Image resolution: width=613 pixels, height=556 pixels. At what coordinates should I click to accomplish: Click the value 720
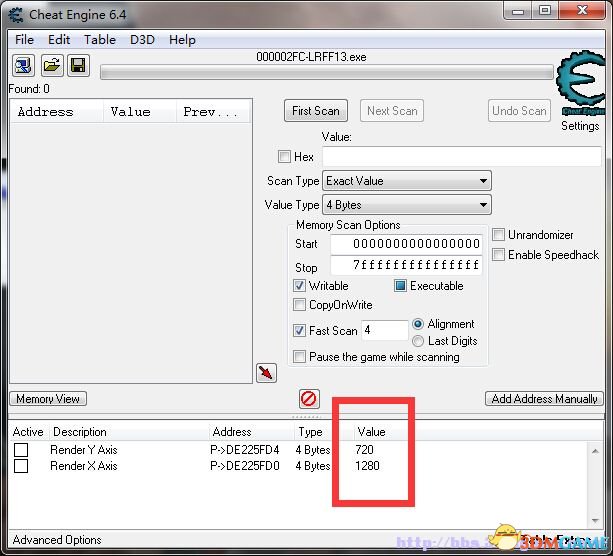click(364, 450)
